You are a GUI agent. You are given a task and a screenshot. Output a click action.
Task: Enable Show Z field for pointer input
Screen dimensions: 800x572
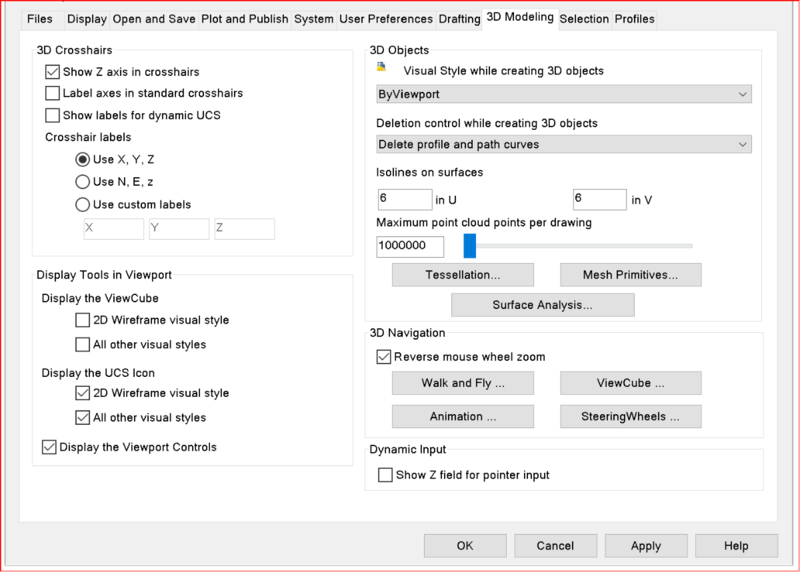(385, 475)
